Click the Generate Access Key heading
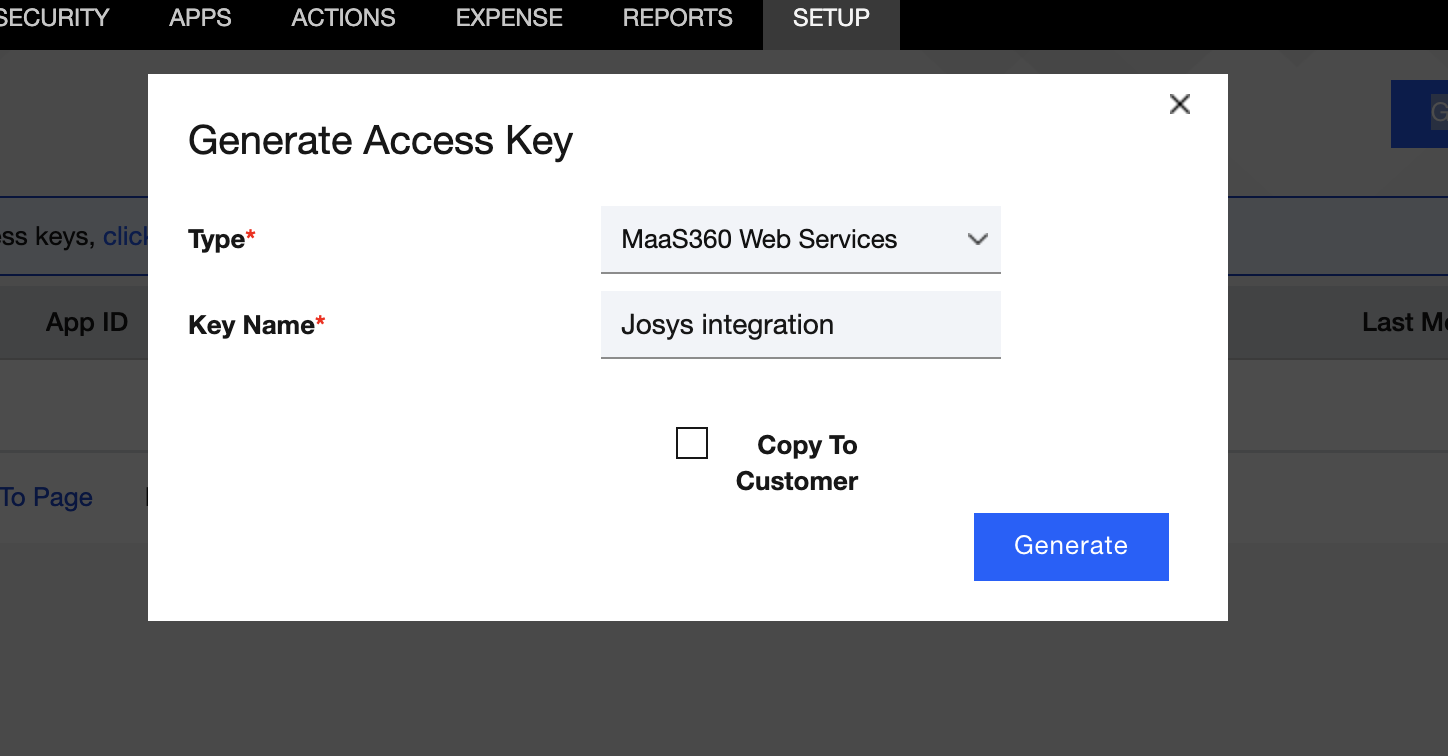The width and height of the screenshot is (1448, 756). point(380,140)
